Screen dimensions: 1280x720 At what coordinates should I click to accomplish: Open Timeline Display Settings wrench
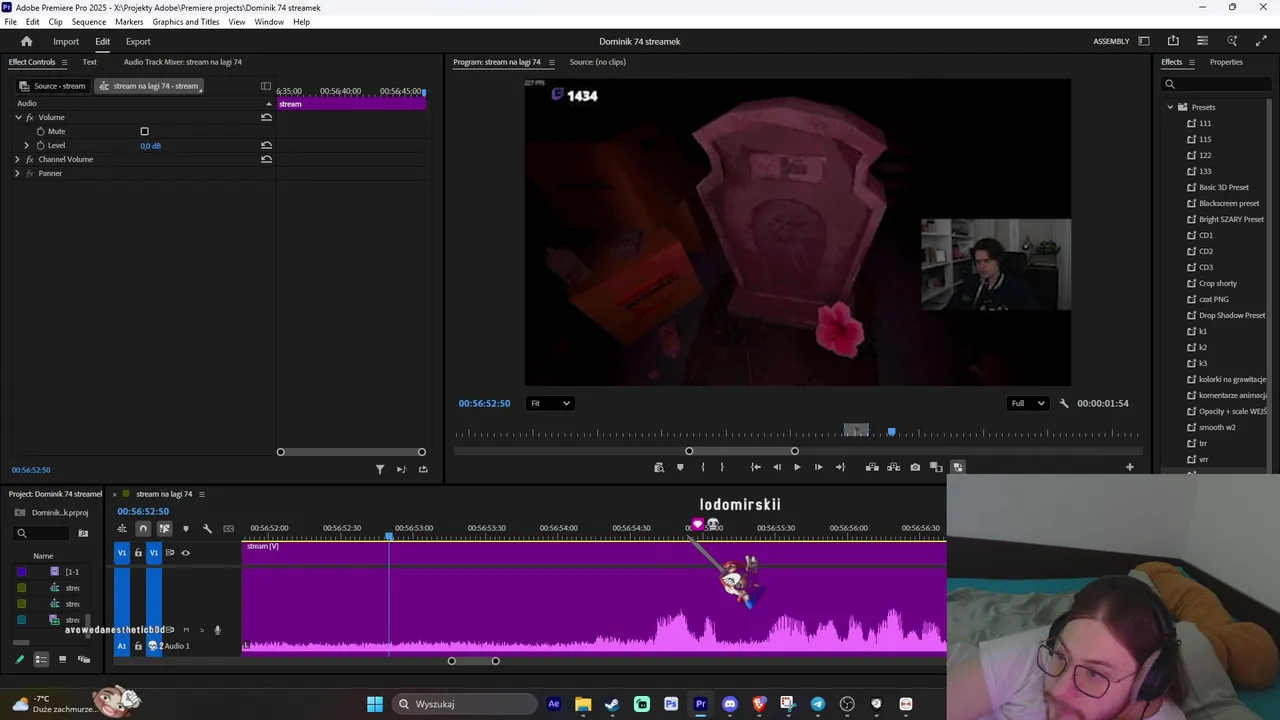[x=207, y=528]
